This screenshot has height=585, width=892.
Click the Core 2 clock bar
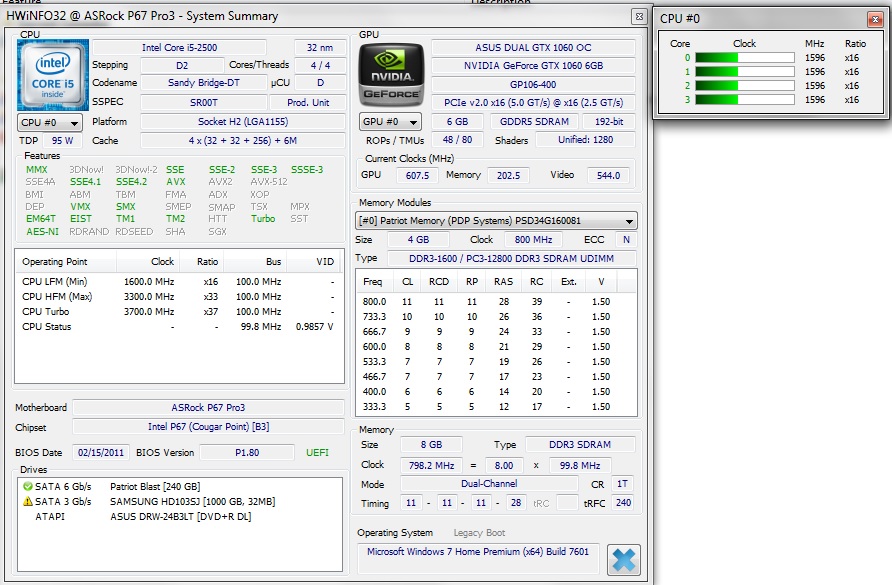pyautogui.click(x=745, y=85)
